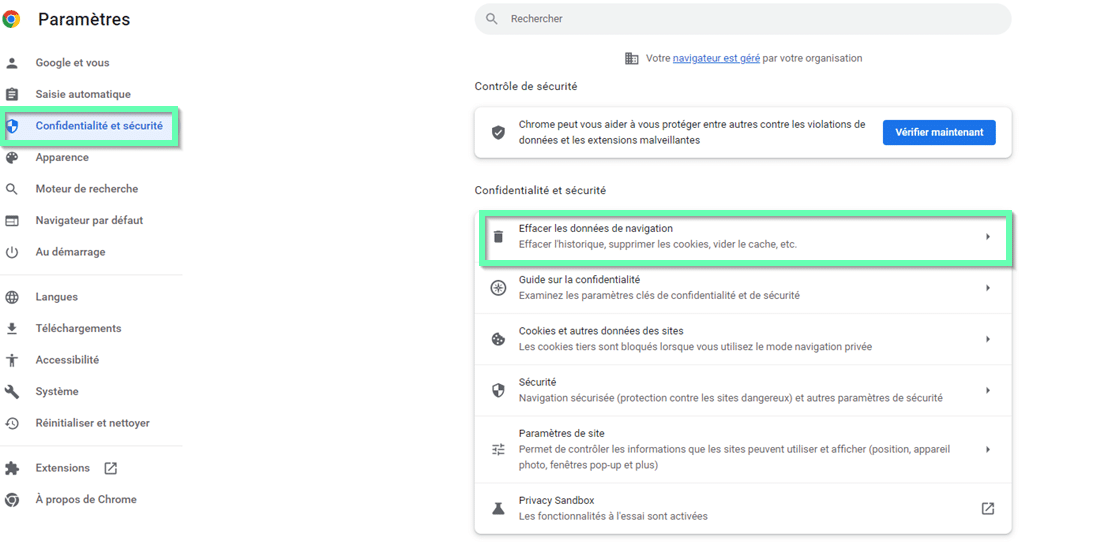The height and width of the screenshot is (555, 1100).
Task: Open the Sécurité row arrow
Action: click(x=988, y=391)
